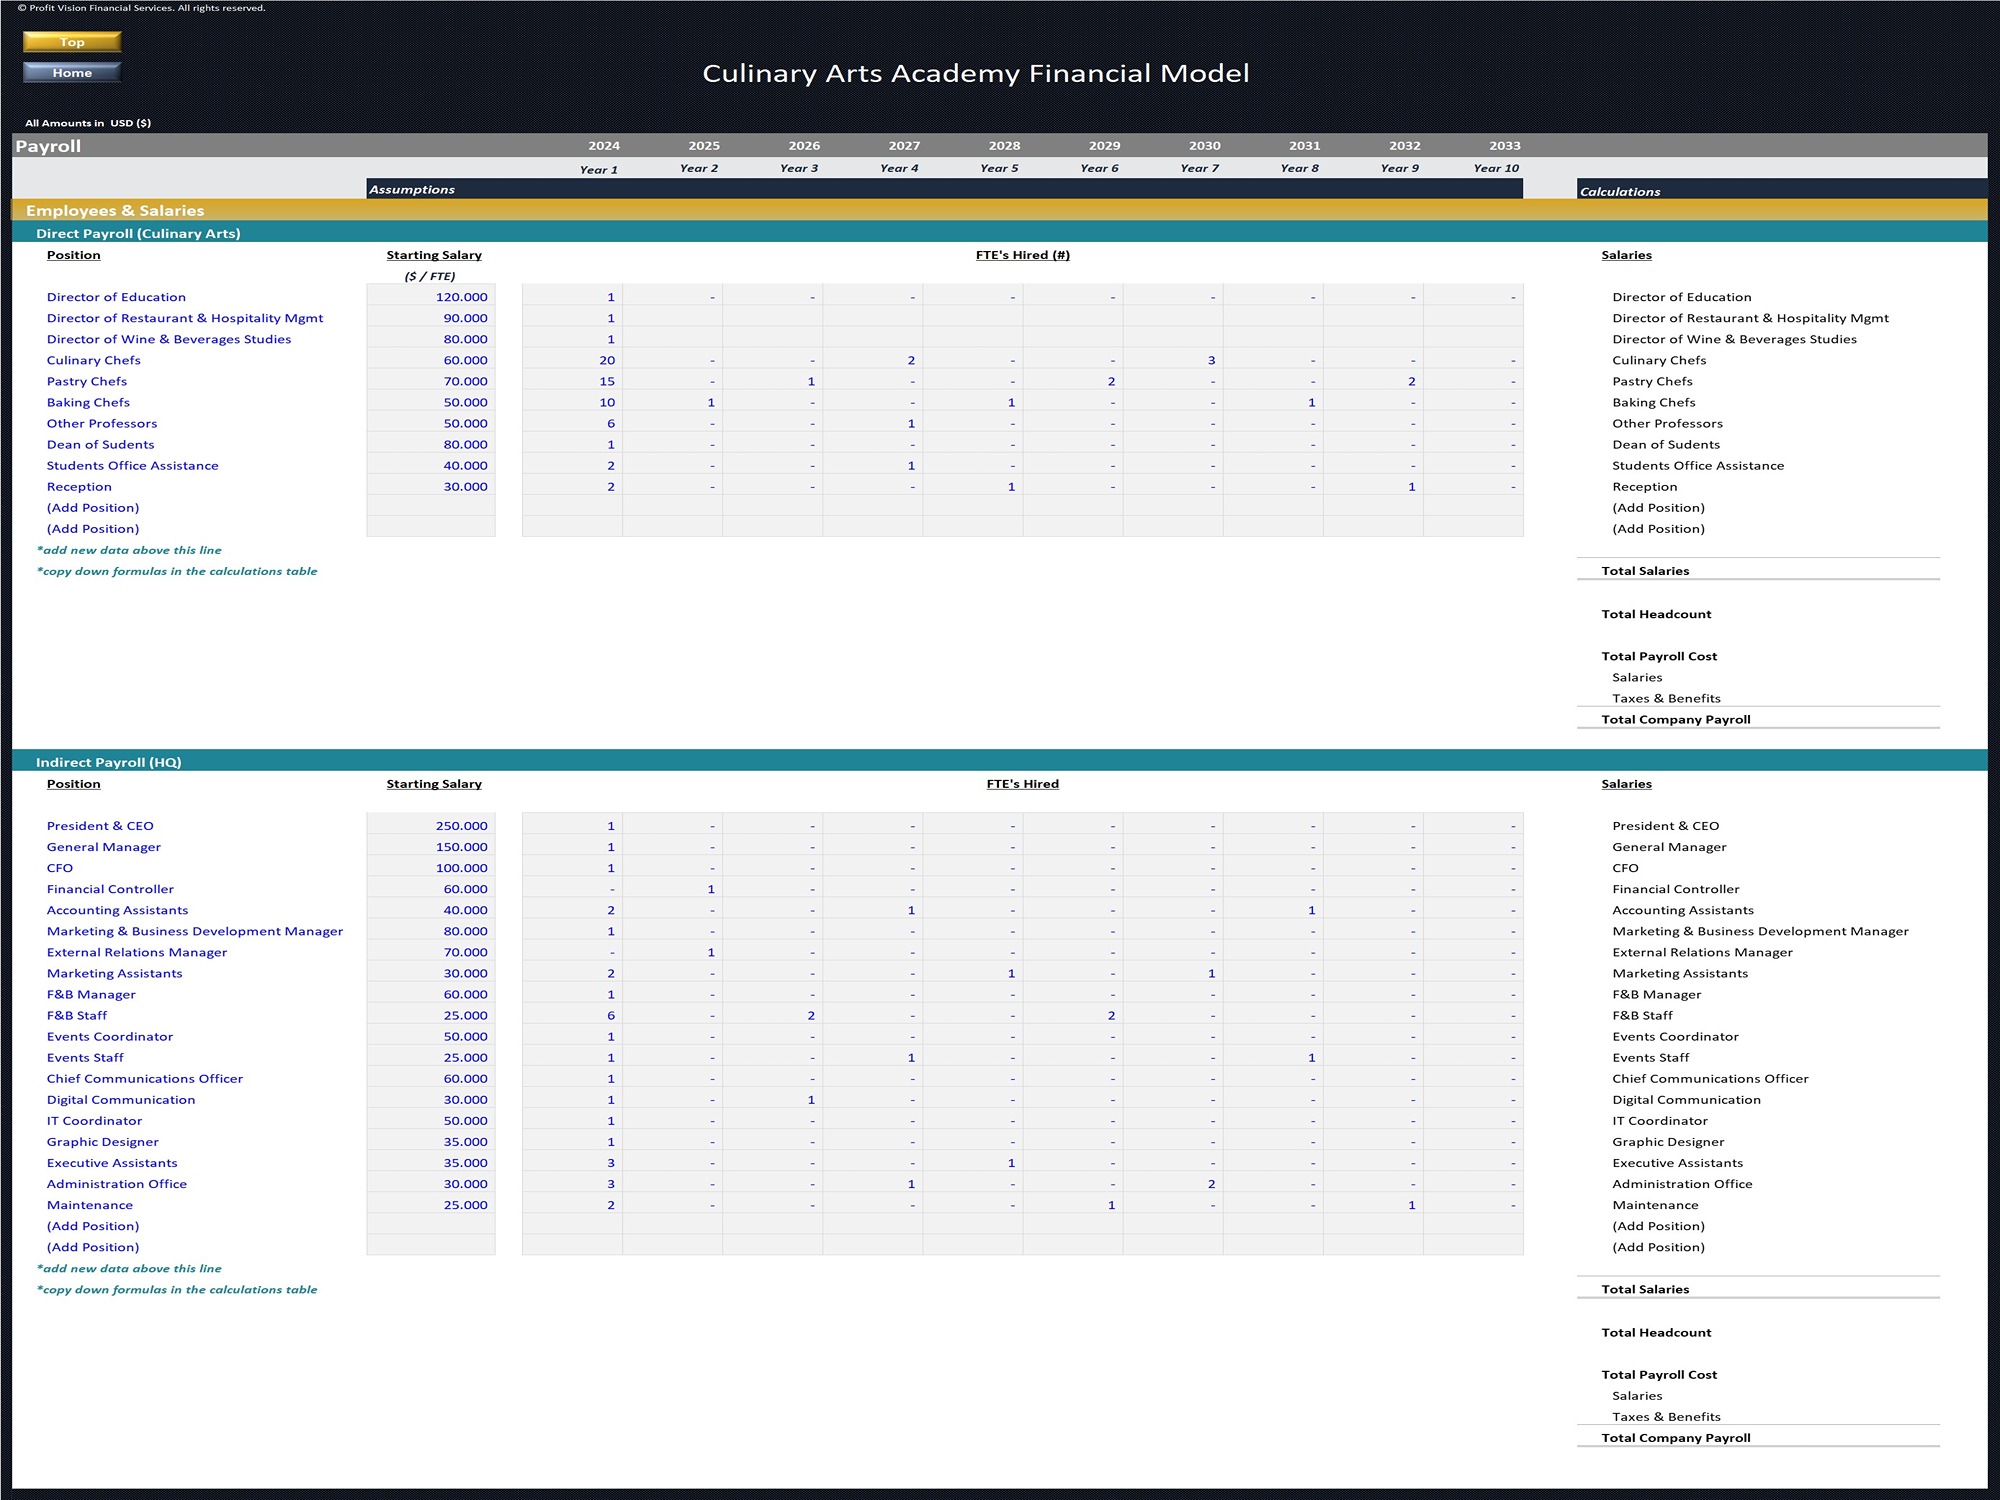Select Pastry Chefs starting salary 70.000
This screenshot has width=2000, height=1500.
coord(431,381)
